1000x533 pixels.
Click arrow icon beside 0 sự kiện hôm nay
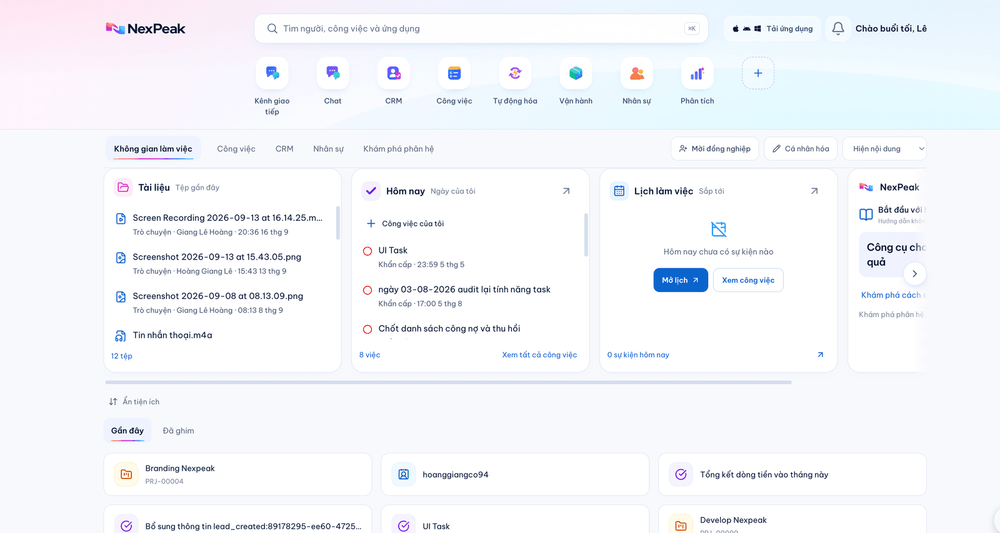(820, 354)
